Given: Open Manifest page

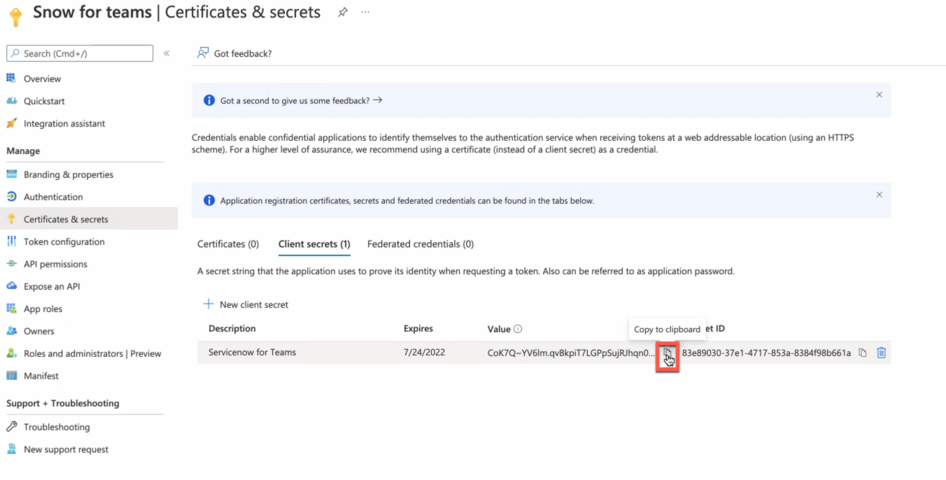Looking at the screenshot, I should pyautogui.click(x=41, y=376).
